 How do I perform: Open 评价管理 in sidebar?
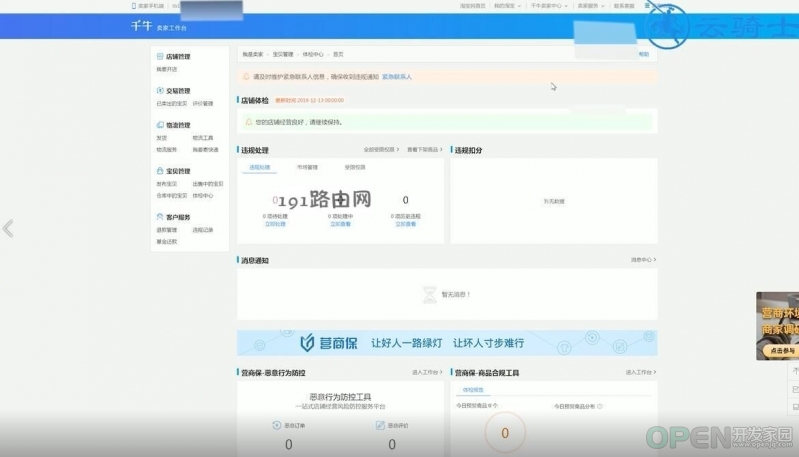(x=203, y=103)
